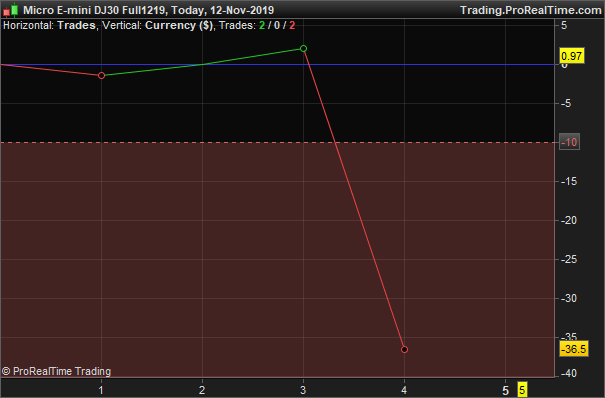This screenshot has height=398, width=605.
Task: Open the Trading.ProRealTime.com link
Action: pos(531,10)
